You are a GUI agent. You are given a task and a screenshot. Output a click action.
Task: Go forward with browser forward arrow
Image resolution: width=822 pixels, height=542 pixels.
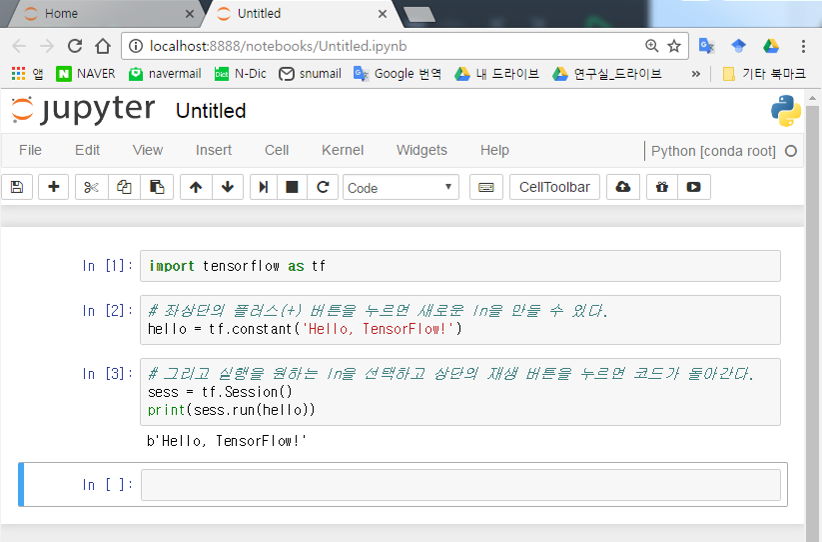pyautogui.click(x=47, y=46)
